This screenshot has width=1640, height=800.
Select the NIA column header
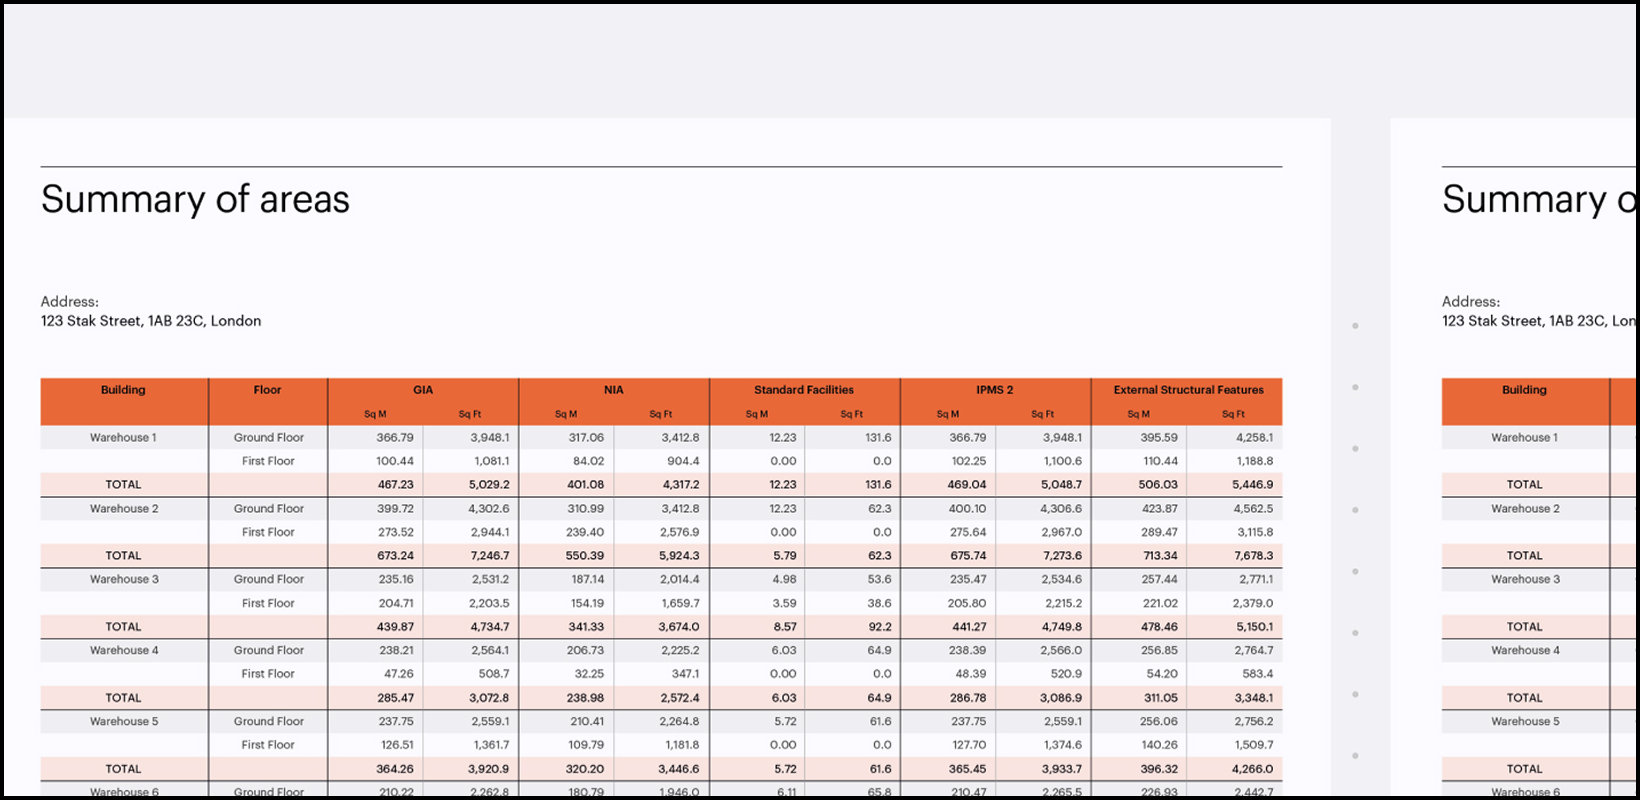tap(613, 390)
